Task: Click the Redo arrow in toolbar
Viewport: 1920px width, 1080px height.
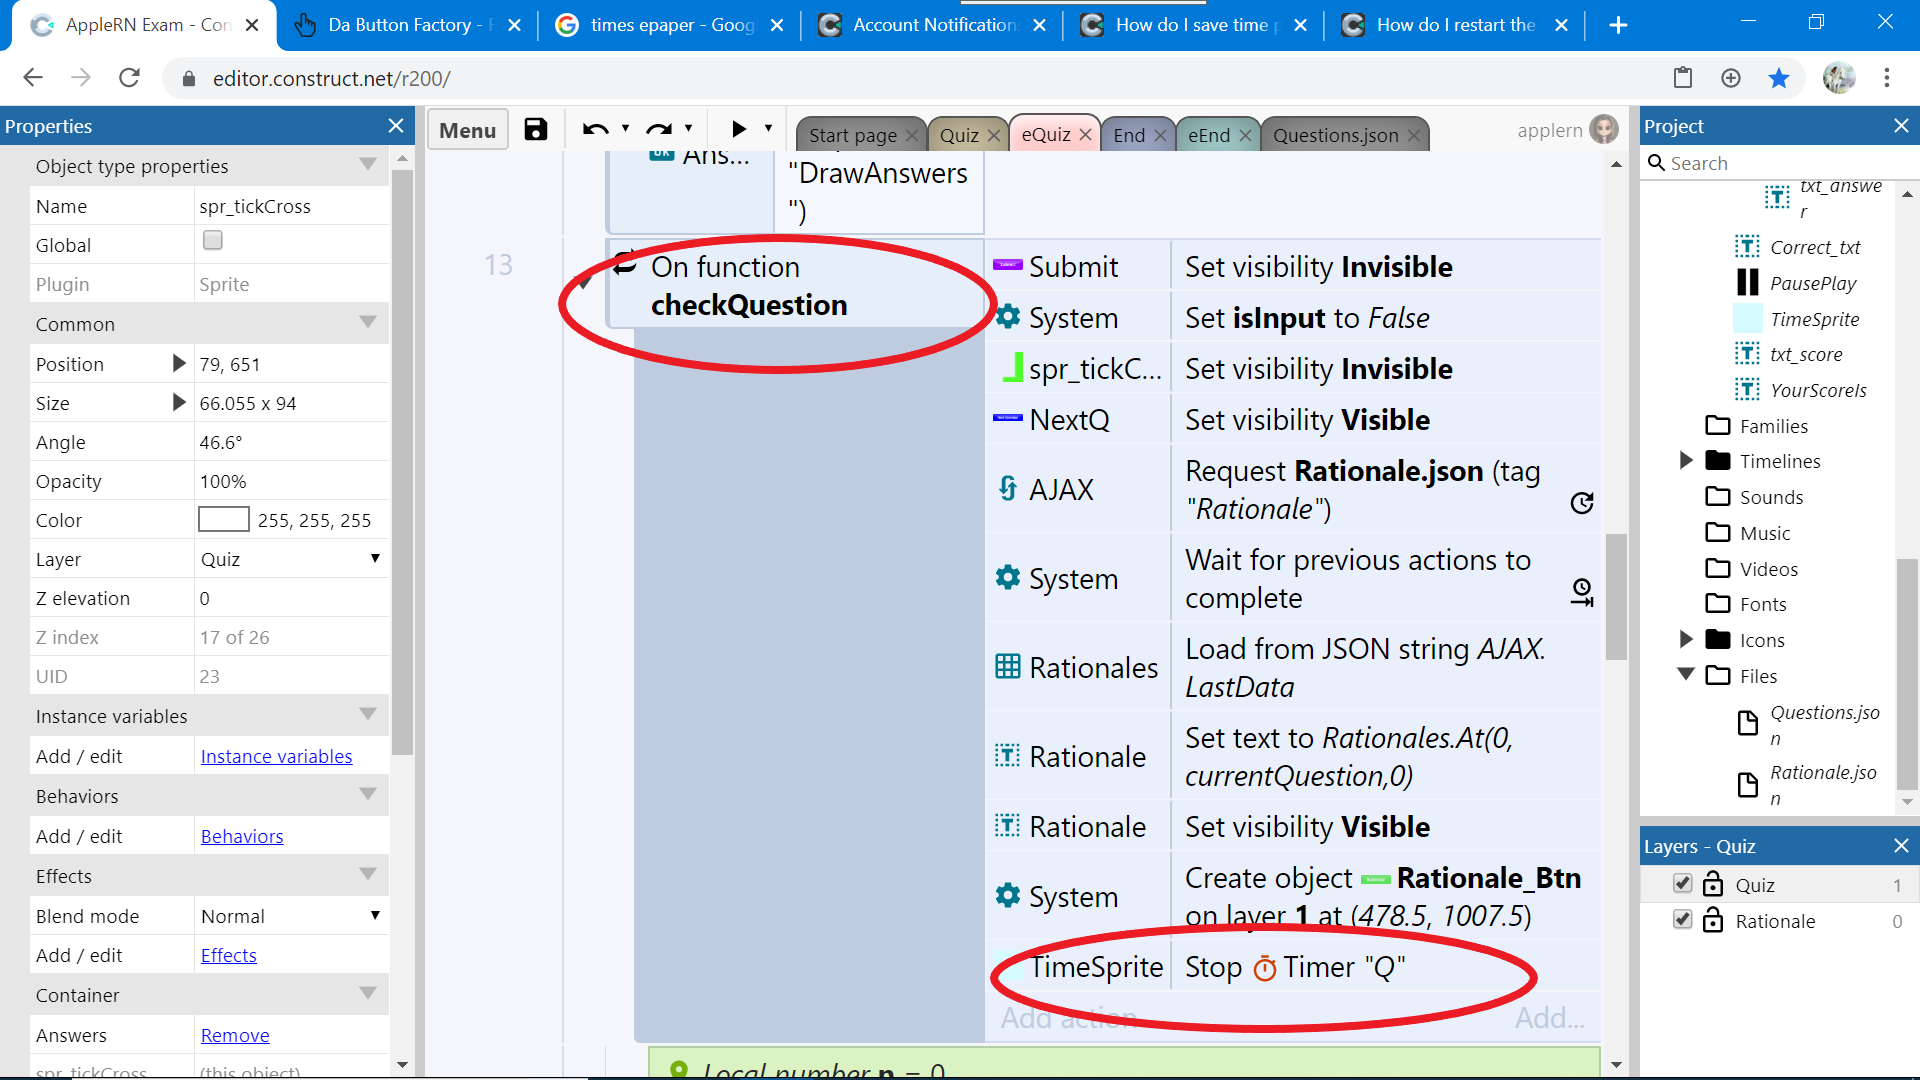Action: point(659,130)
